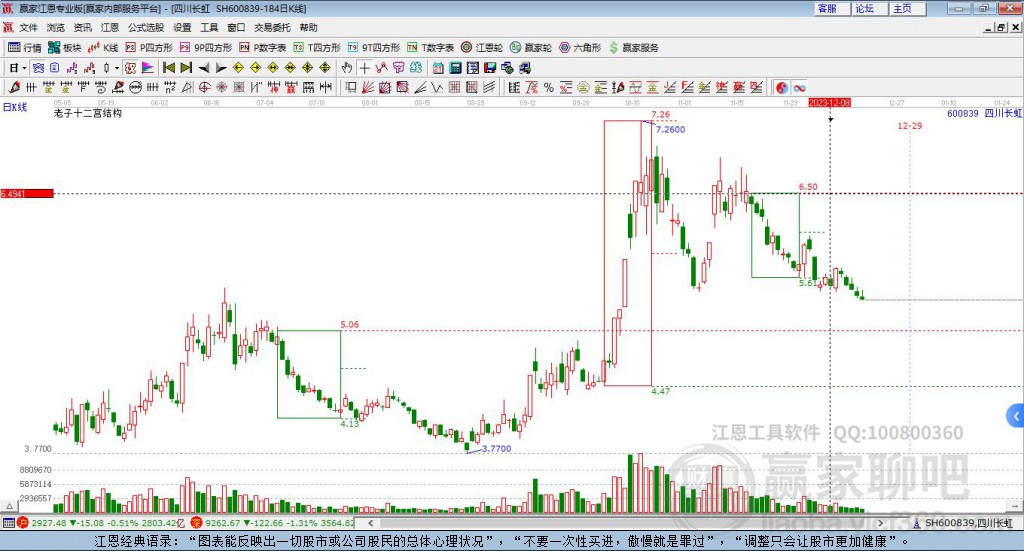Screen dimensions: 1024x551
Task: Open the 江恩轮 Gann wheel
Action: [482, 48]
